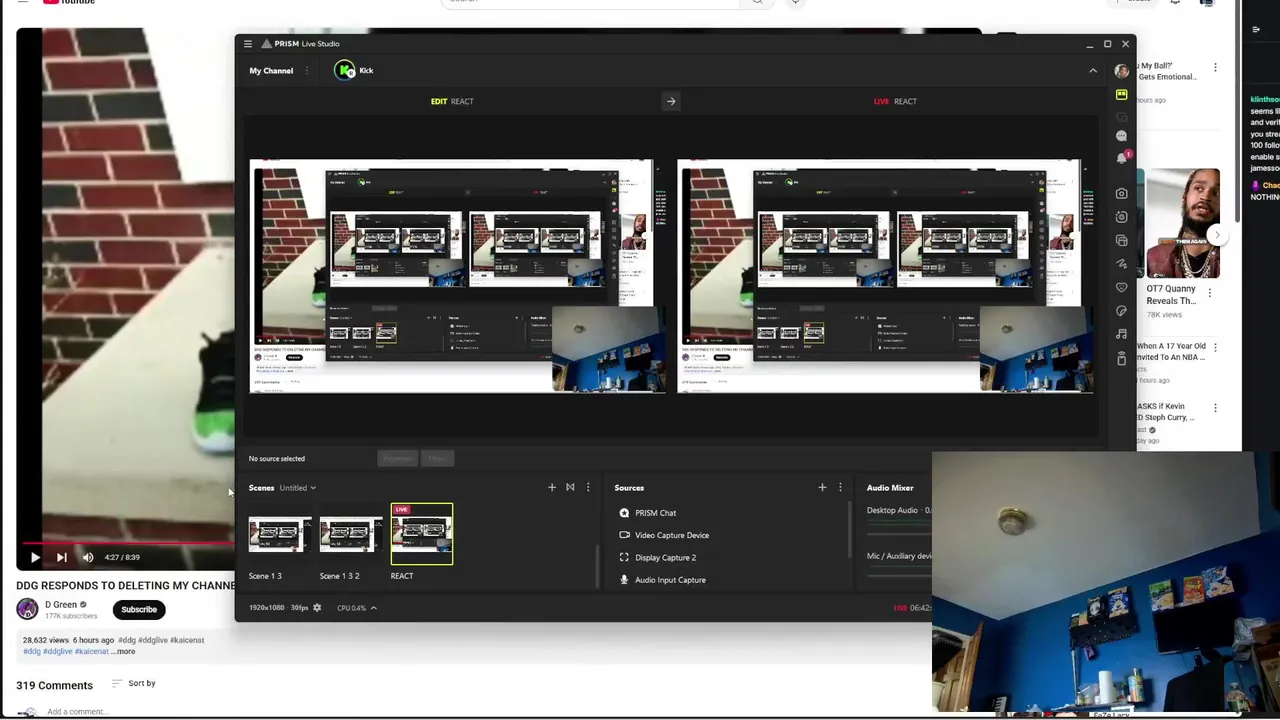
Task: Add a new source with the plus icon
Action: [822, 487]
